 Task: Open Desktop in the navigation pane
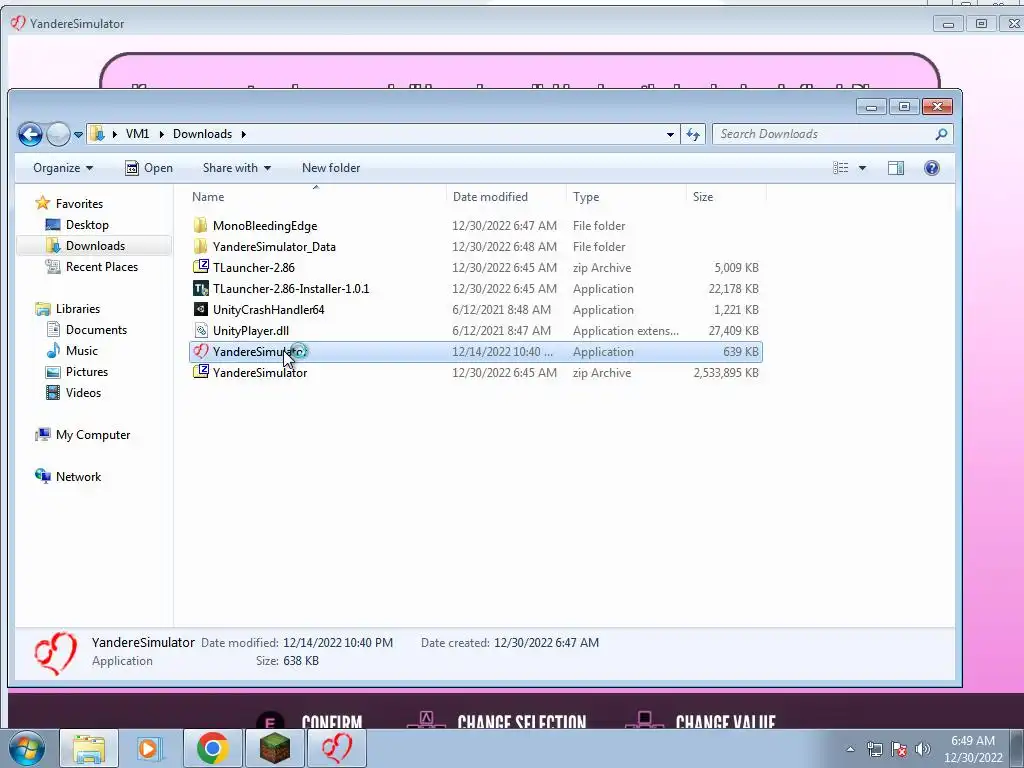tap(87, 225)
